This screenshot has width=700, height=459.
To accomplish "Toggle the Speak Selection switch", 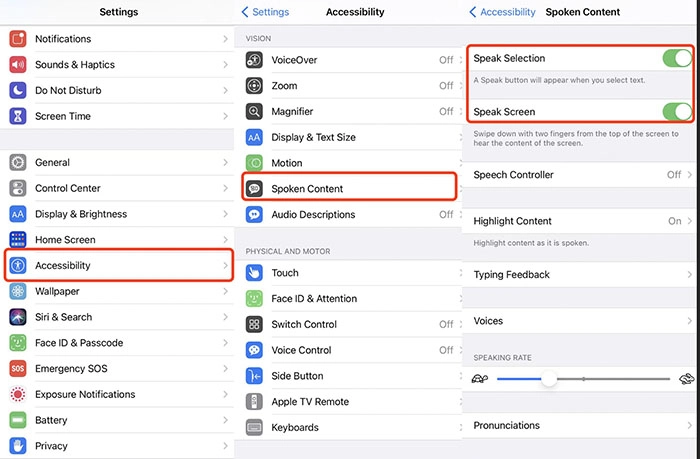I will 677,58.
